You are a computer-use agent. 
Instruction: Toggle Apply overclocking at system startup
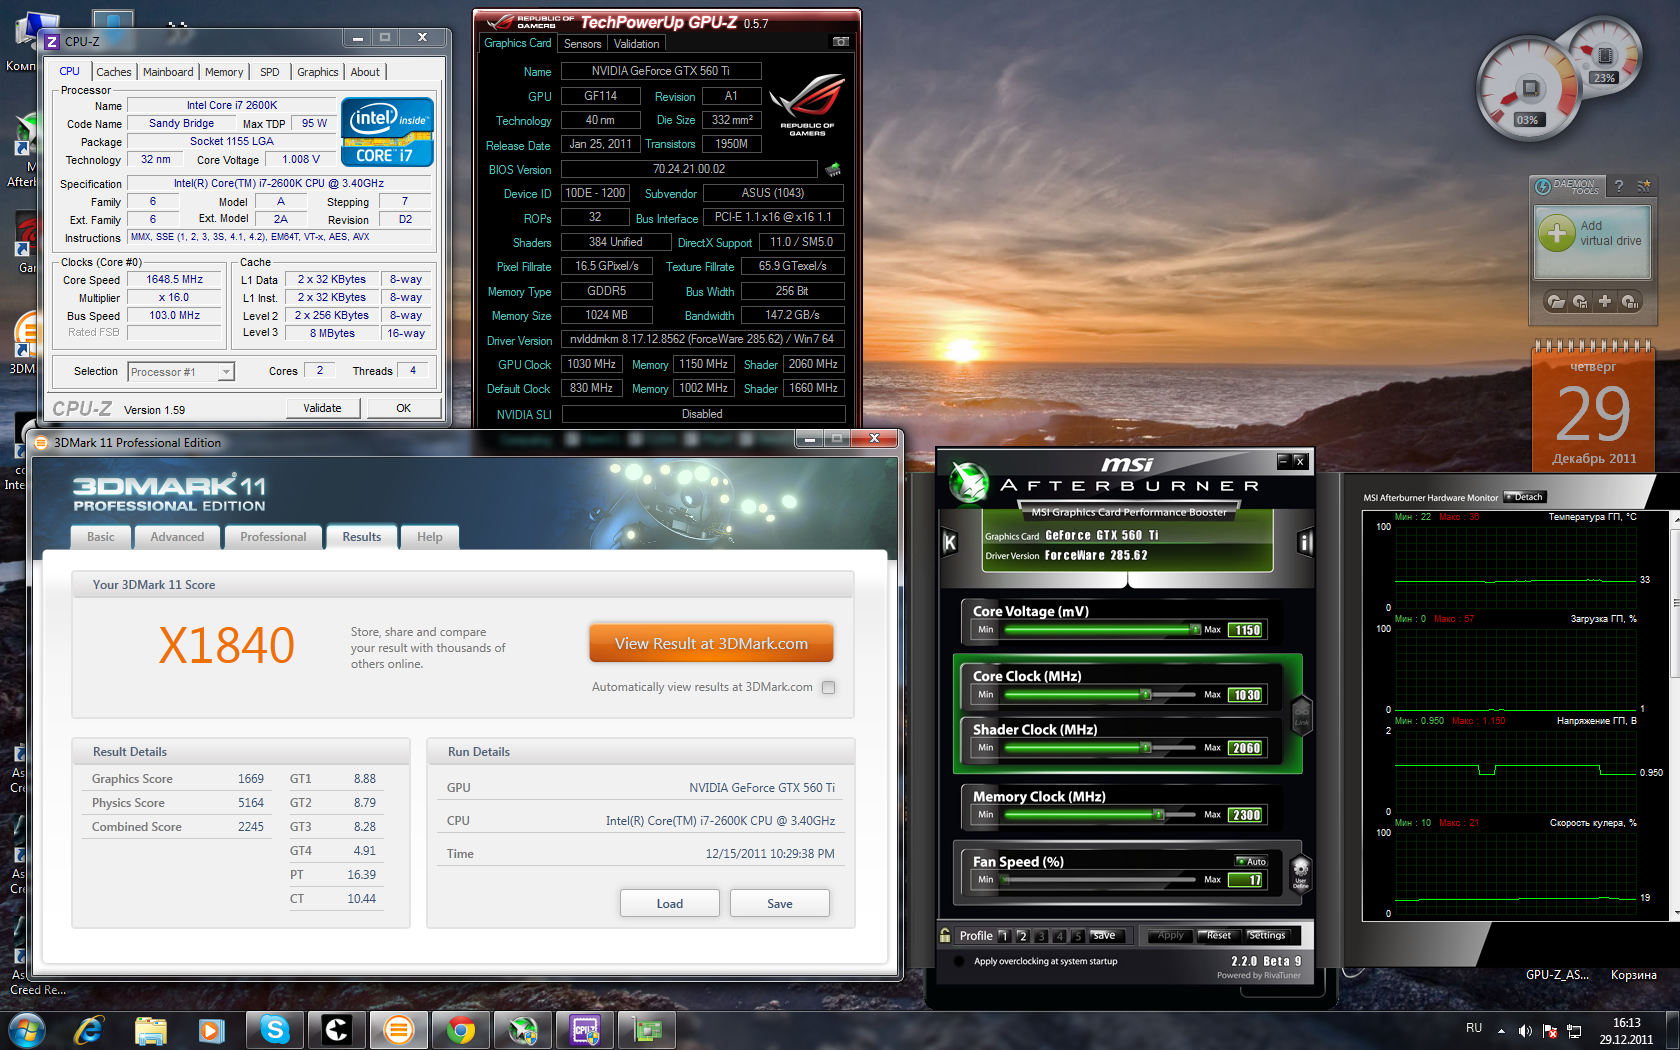[960, 961]
